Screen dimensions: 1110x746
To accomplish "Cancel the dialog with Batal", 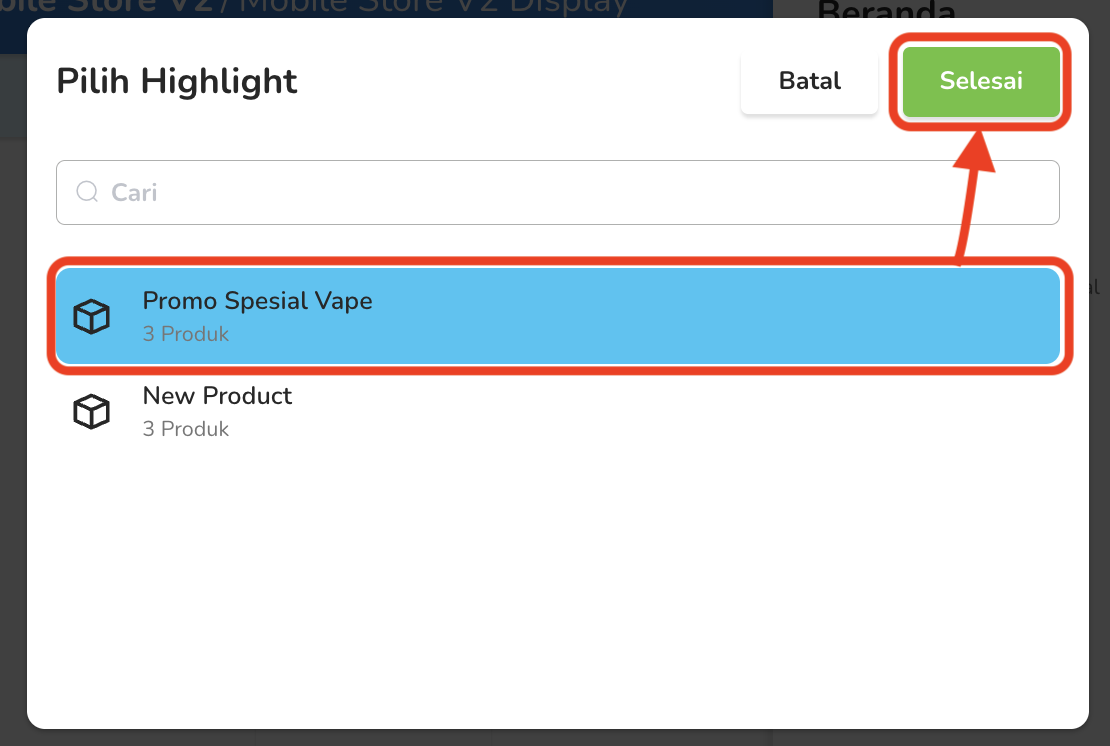I will point(809,81).
